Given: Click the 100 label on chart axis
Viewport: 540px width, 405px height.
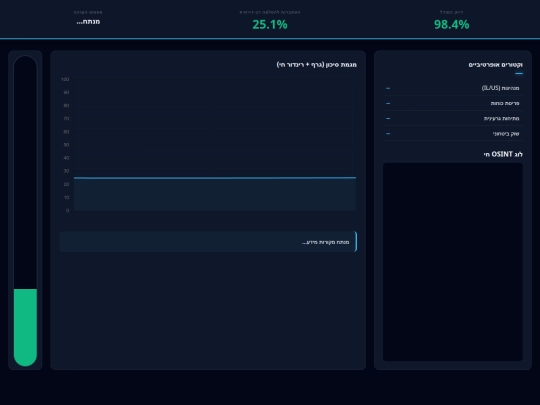Looking at the screenshot, I should pos(65,79).
